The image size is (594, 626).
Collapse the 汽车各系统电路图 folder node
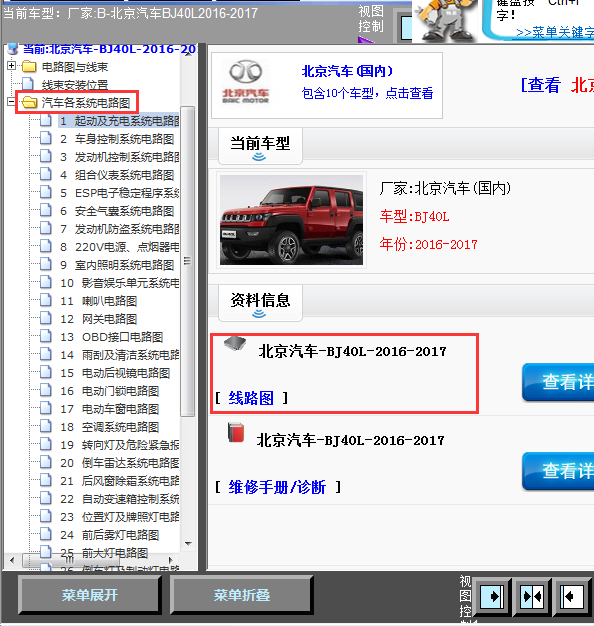pyautogui.click(x=12, y=102)
